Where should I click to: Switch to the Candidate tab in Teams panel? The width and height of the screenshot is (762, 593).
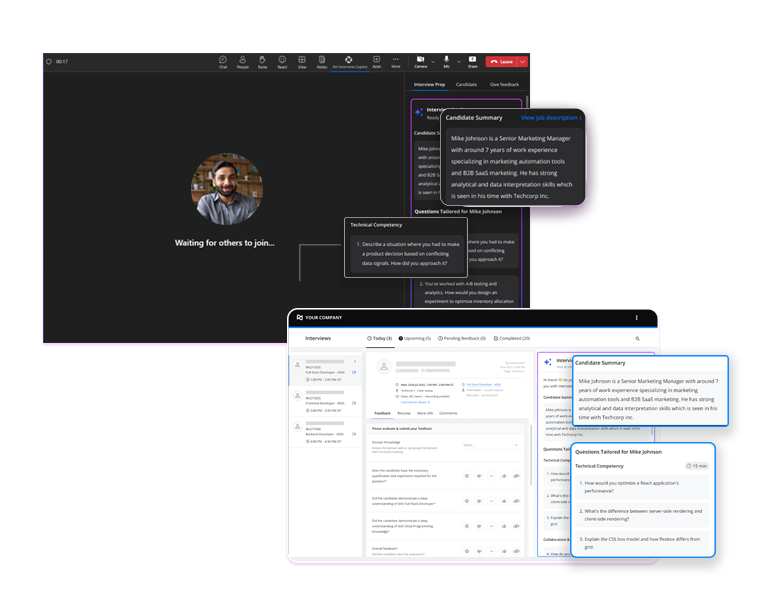coord(466,85)
